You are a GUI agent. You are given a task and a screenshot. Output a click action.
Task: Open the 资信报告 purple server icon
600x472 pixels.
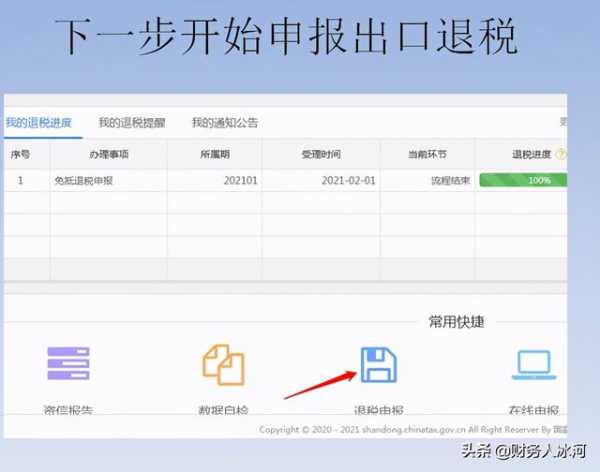click(x=68, y=364)
